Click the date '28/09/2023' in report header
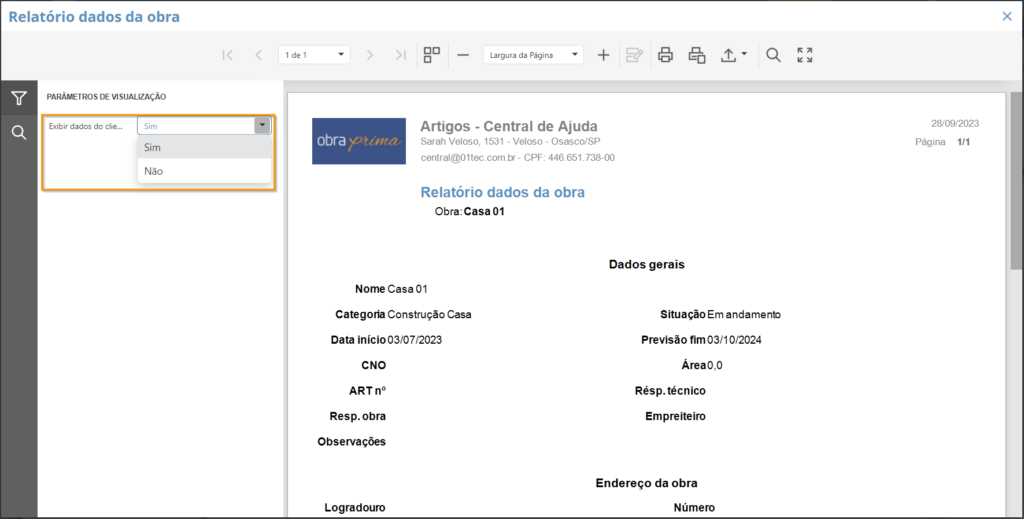This screenshot has height=519, width=1024. 955,123
